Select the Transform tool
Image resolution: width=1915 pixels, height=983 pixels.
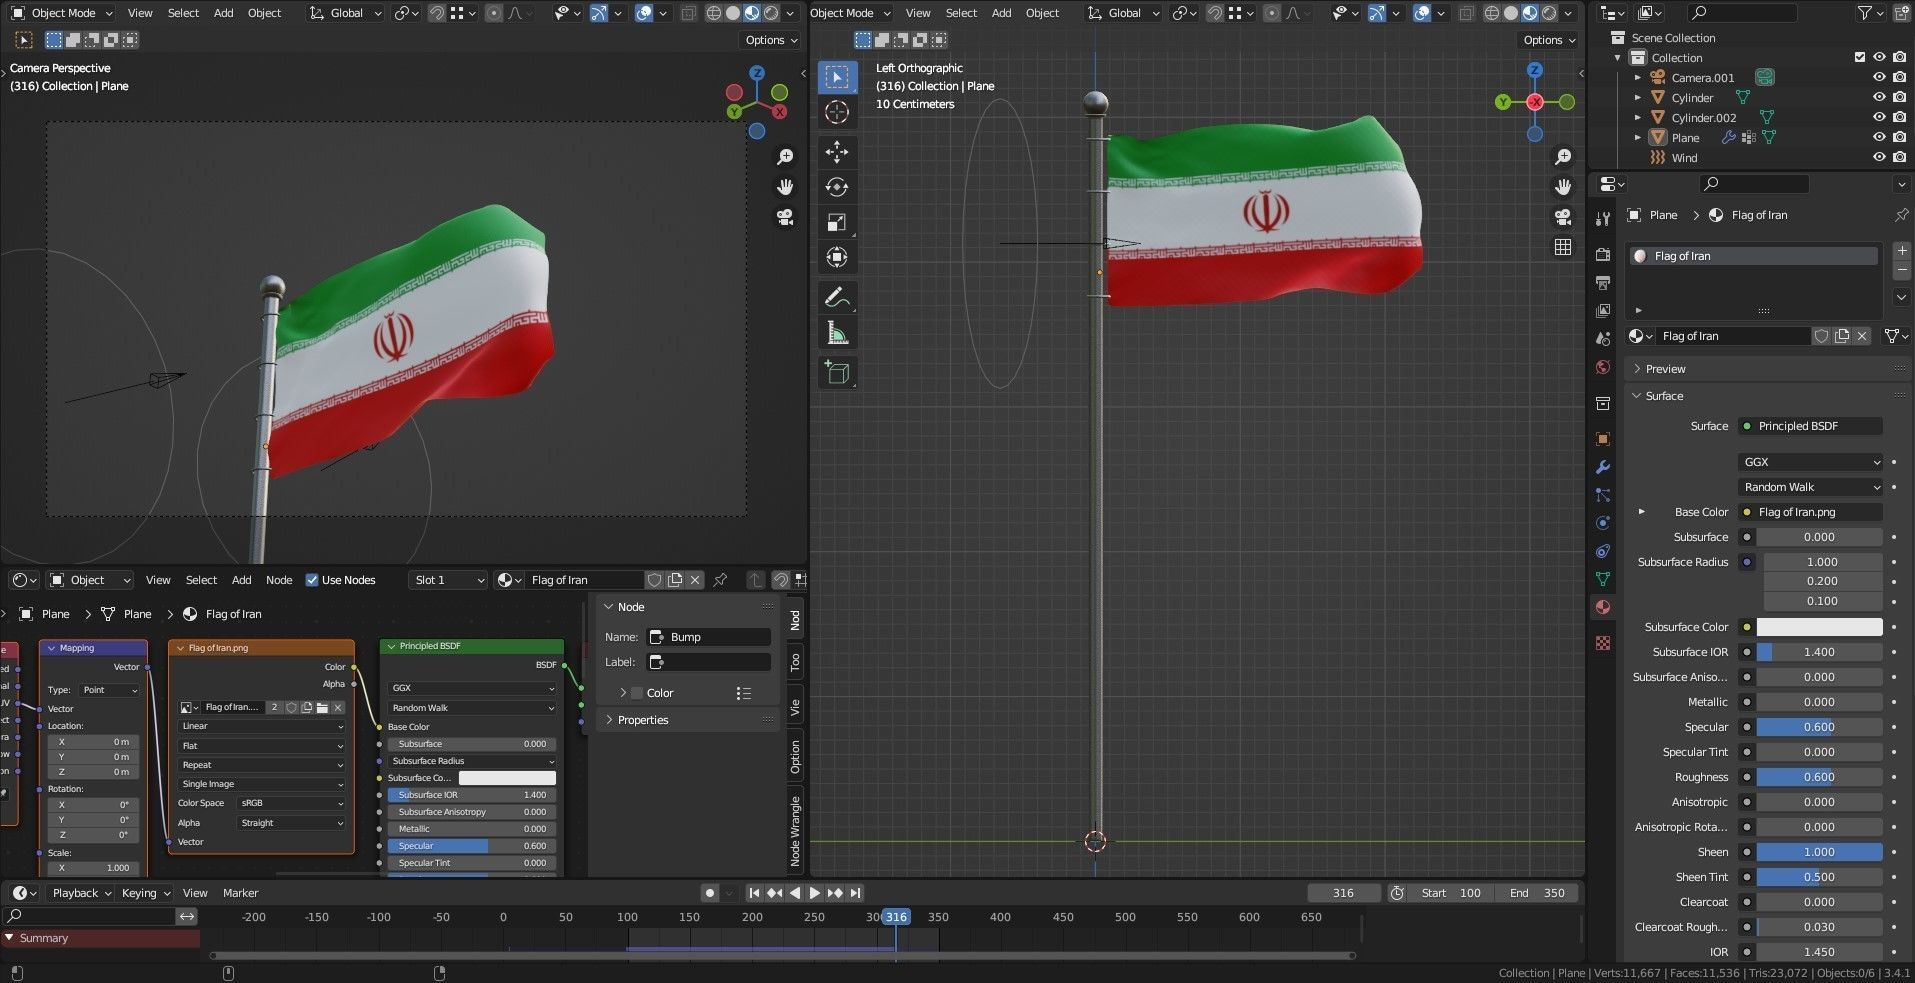click(x=837, y=257)
